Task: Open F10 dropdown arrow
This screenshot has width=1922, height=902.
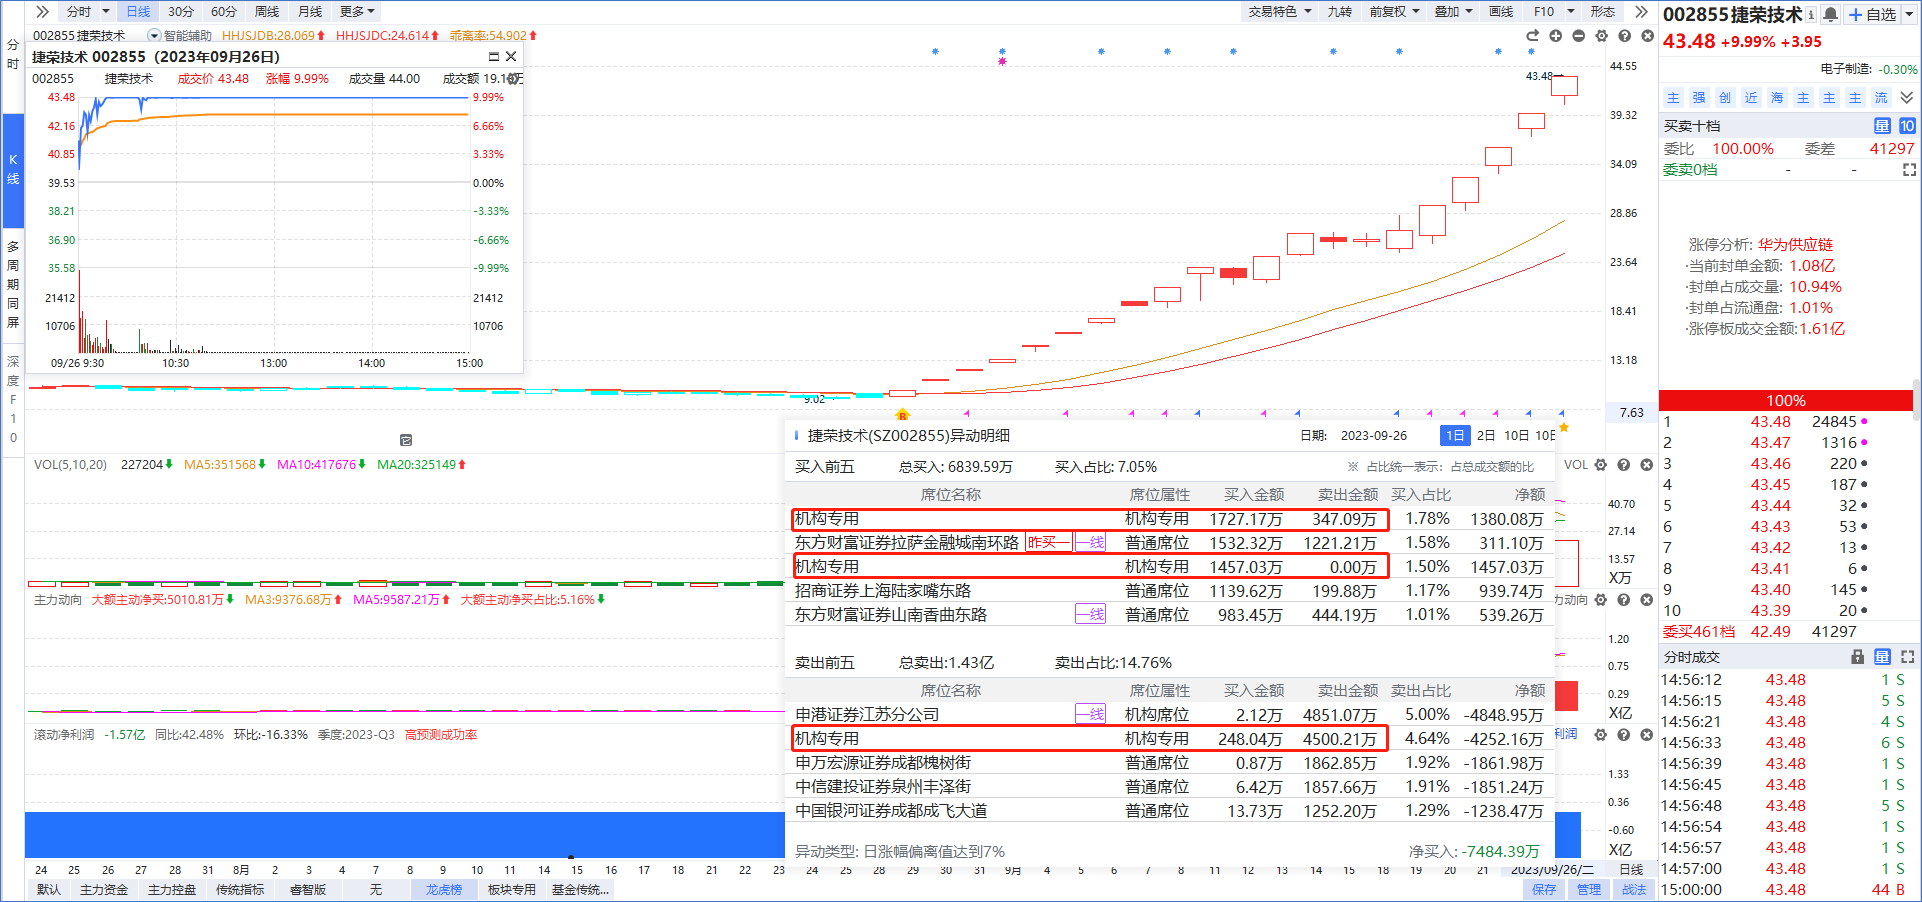Action: pos(1571,12)
